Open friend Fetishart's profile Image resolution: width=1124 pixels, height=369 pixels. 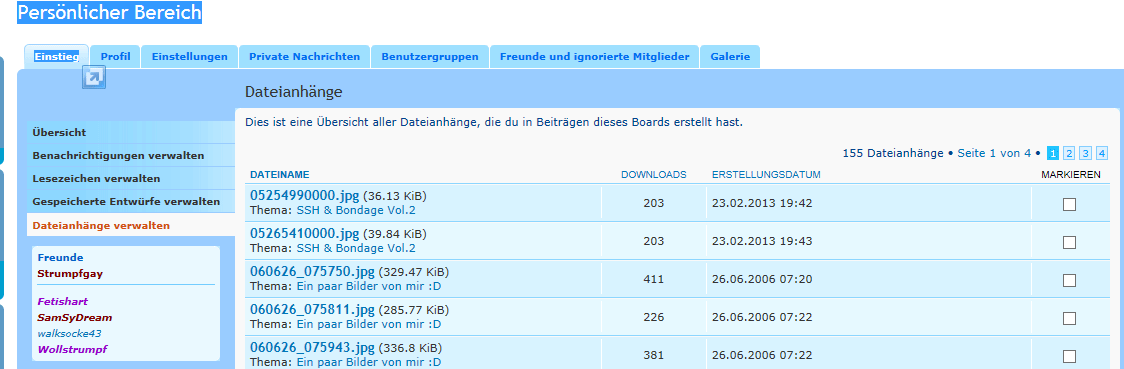pyautogui.click(x=62, y=302)
